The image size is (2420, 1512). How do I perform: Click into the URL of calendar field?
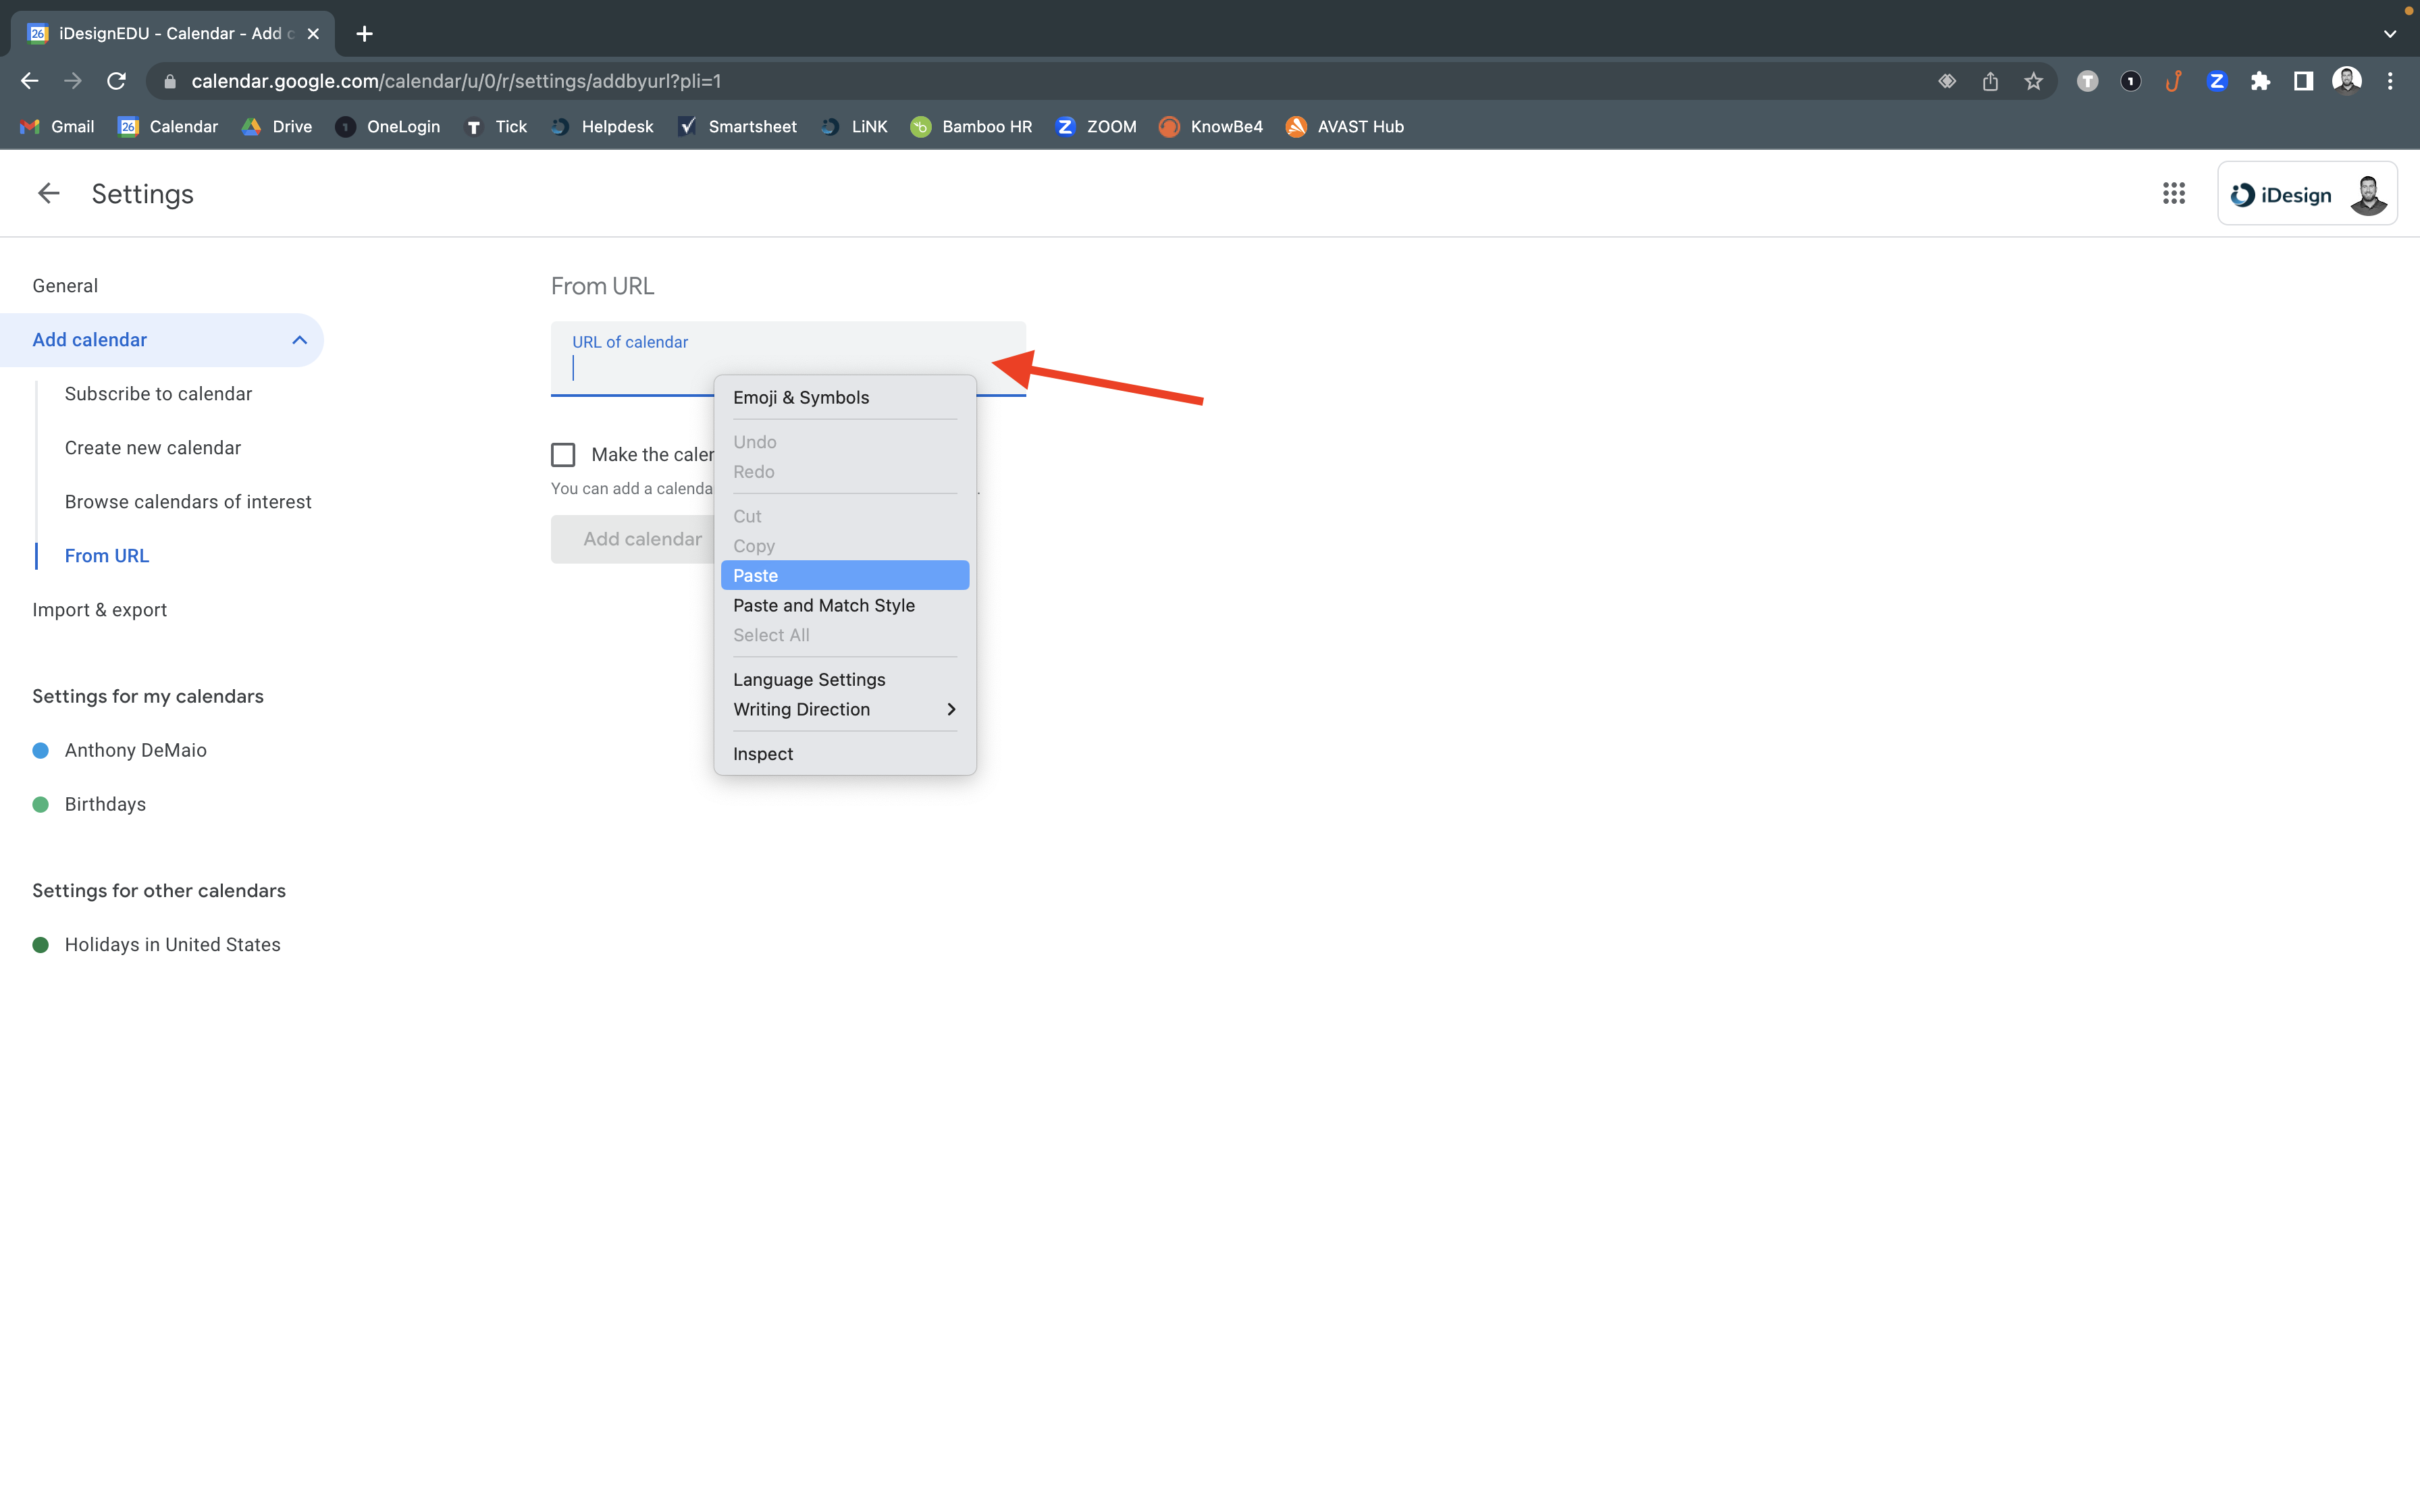coord(640,368)
